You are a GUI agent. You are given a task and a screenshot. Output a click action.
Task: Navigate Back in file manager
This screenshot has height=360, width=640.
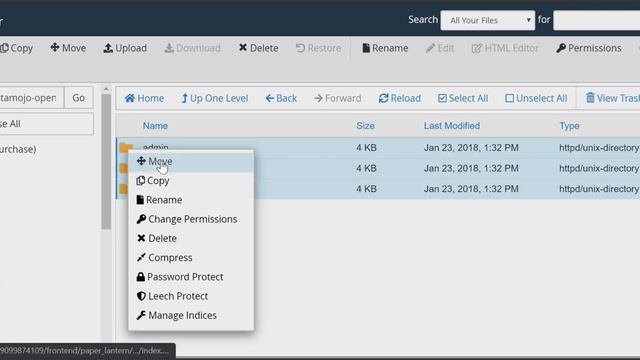(281, 98)
